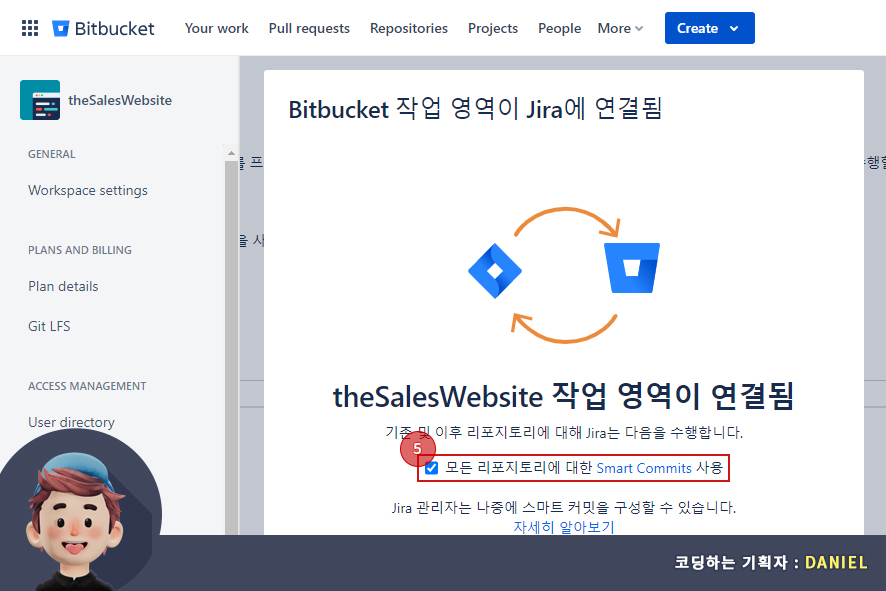The image size is (886, 591).
Task: Open Plan details in sidebar
Action: (x=63, y=286)
